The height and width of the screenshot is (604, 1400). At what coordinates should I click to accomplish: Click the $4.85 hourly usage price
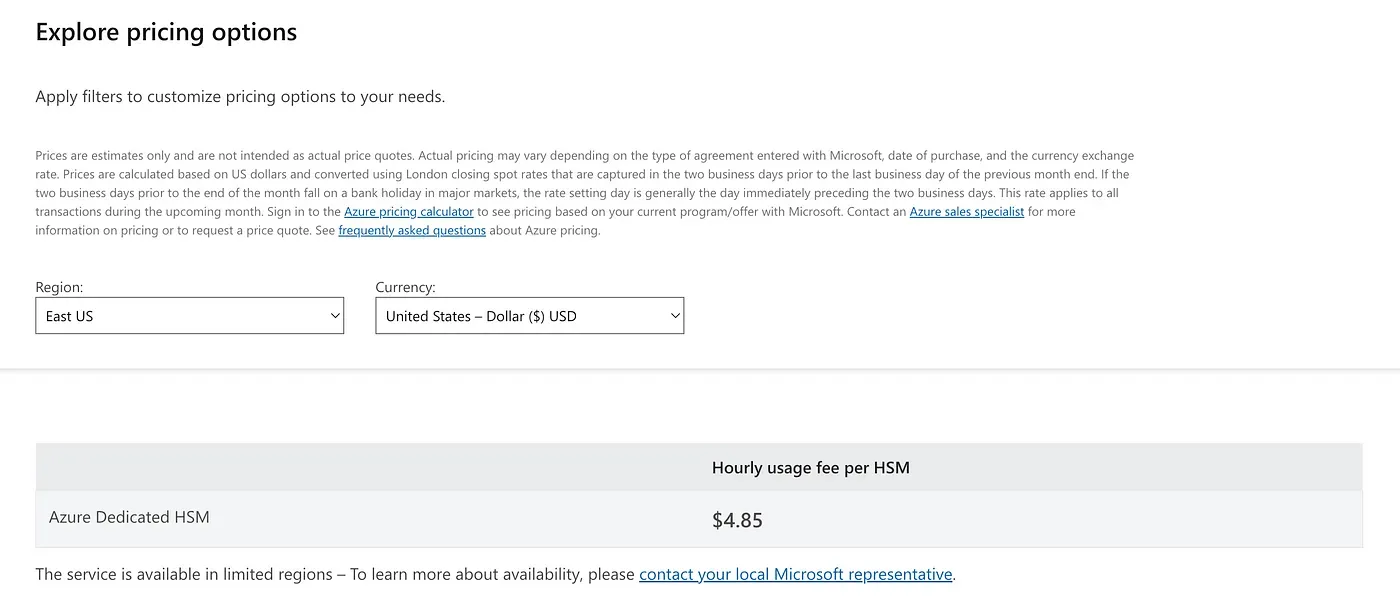(736, 520)
